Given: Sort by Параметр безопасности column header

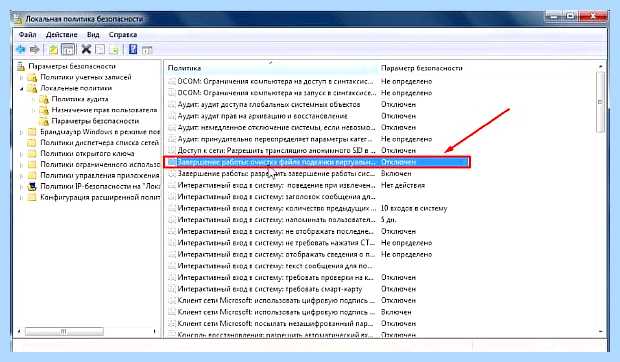Looking at the screenshot, I should coord(422,68).
